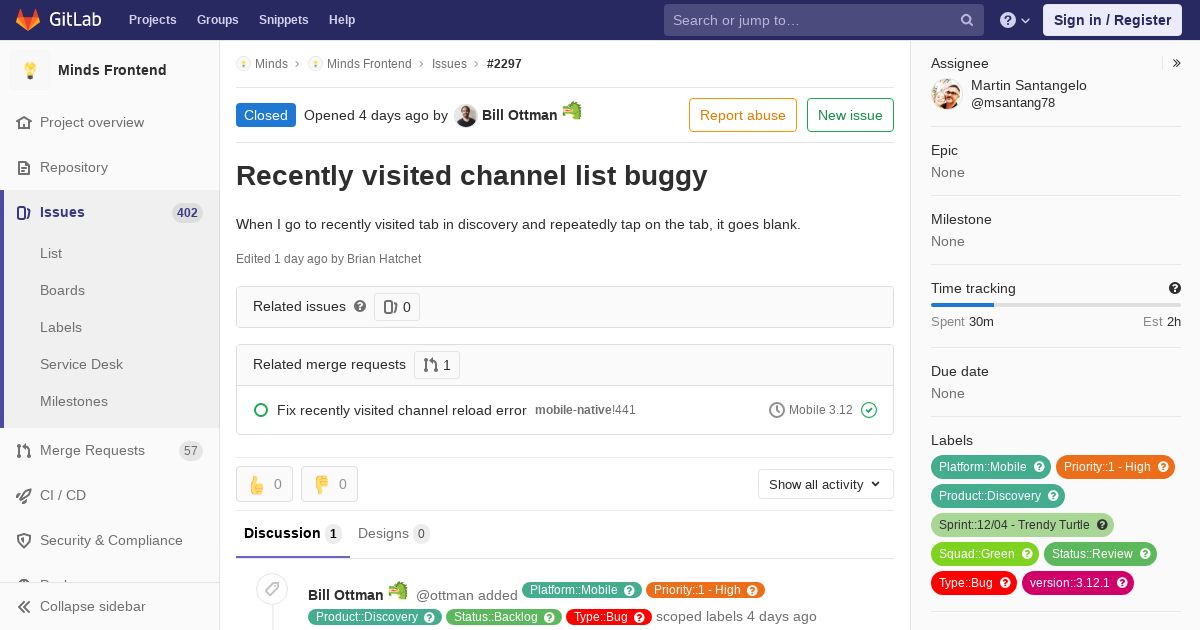
Task: Click the Closed status badge
Action: 266,115
